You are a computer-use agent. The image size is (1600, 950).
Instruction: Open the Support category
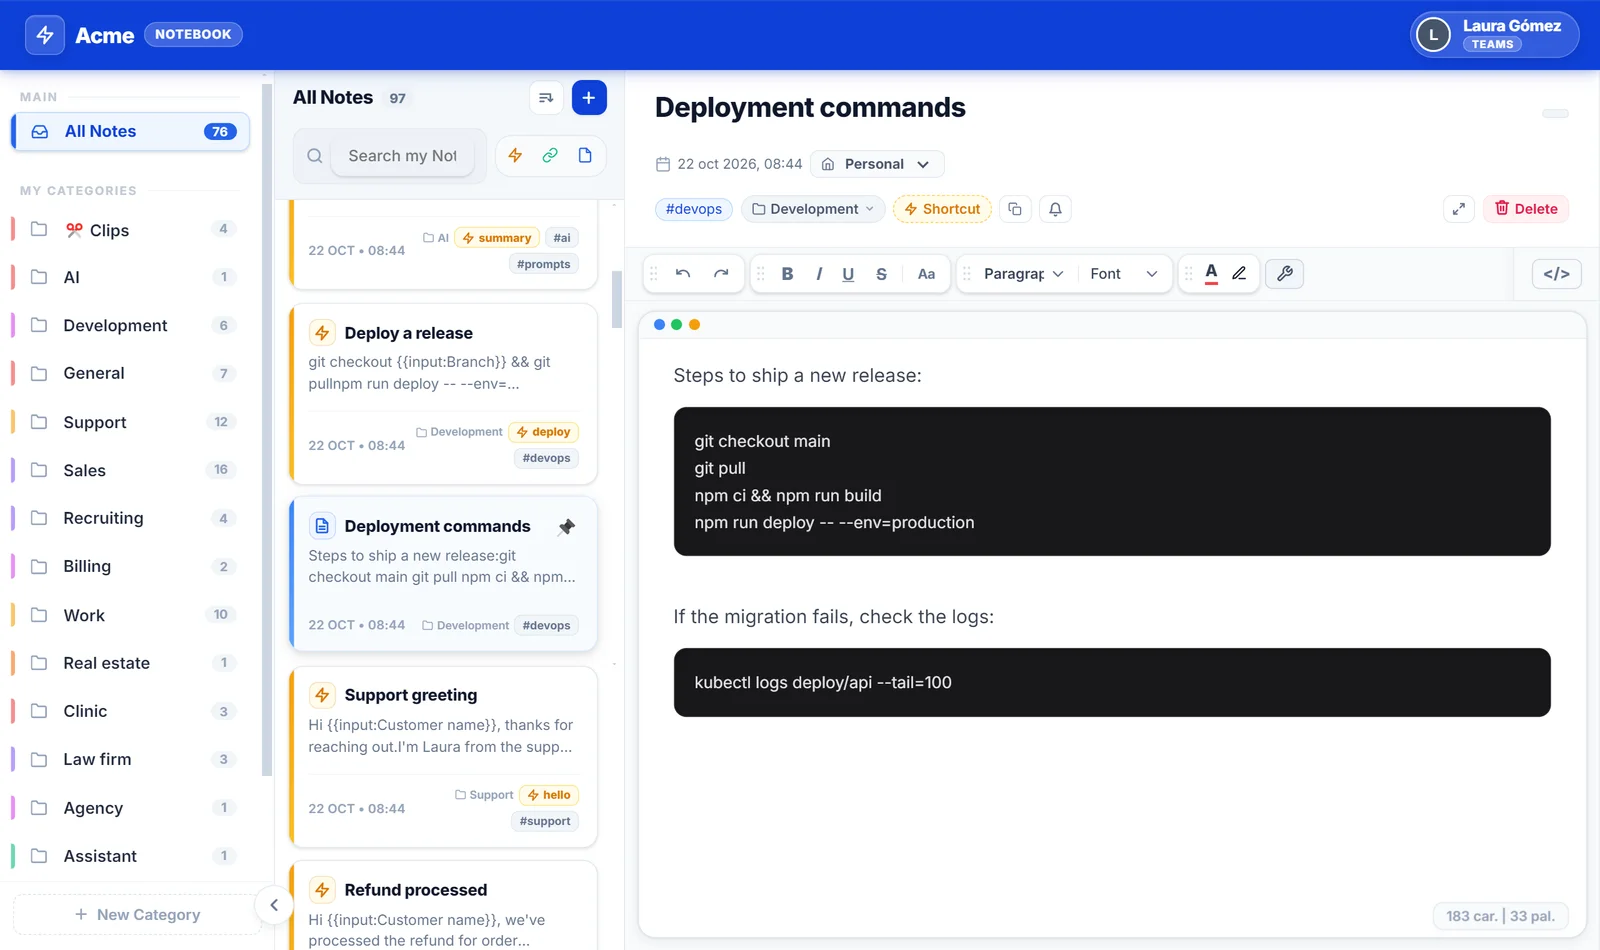click(x=130, y=422)
